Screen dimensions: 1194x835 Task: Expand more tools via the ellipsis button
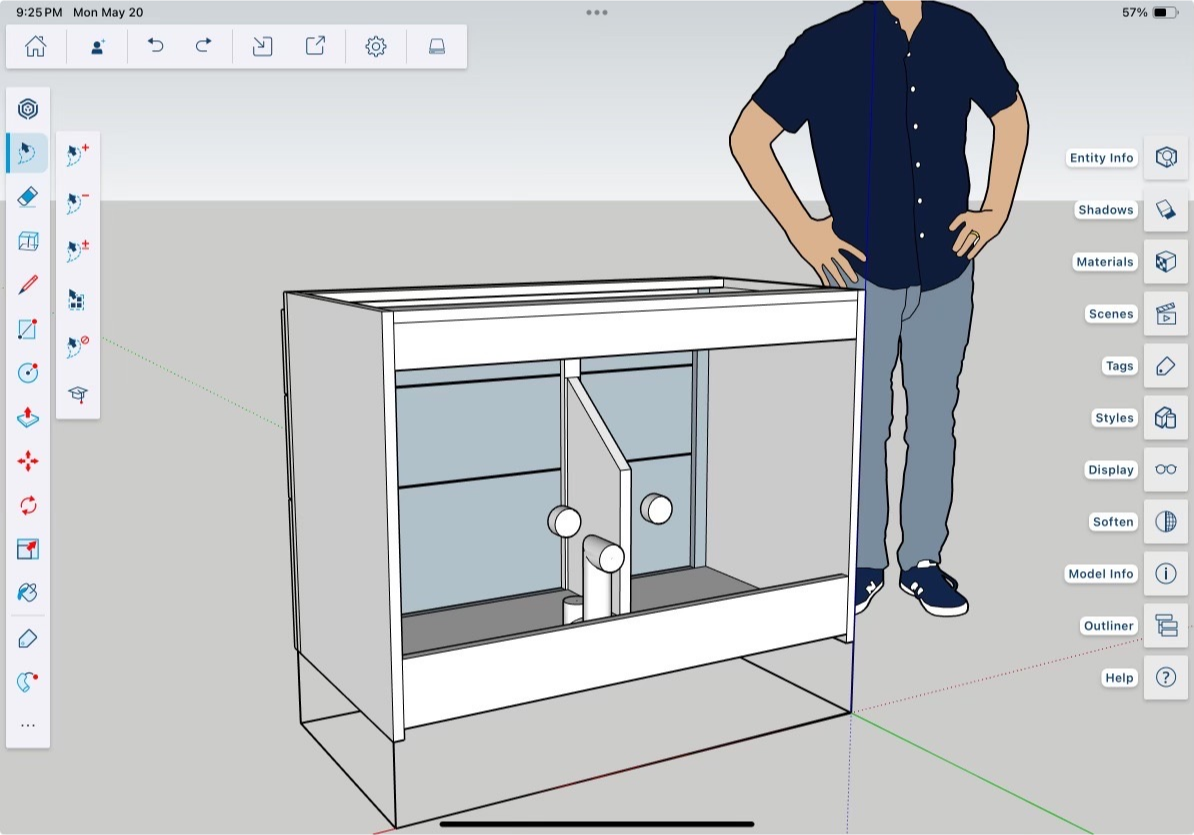pos(28,726)
